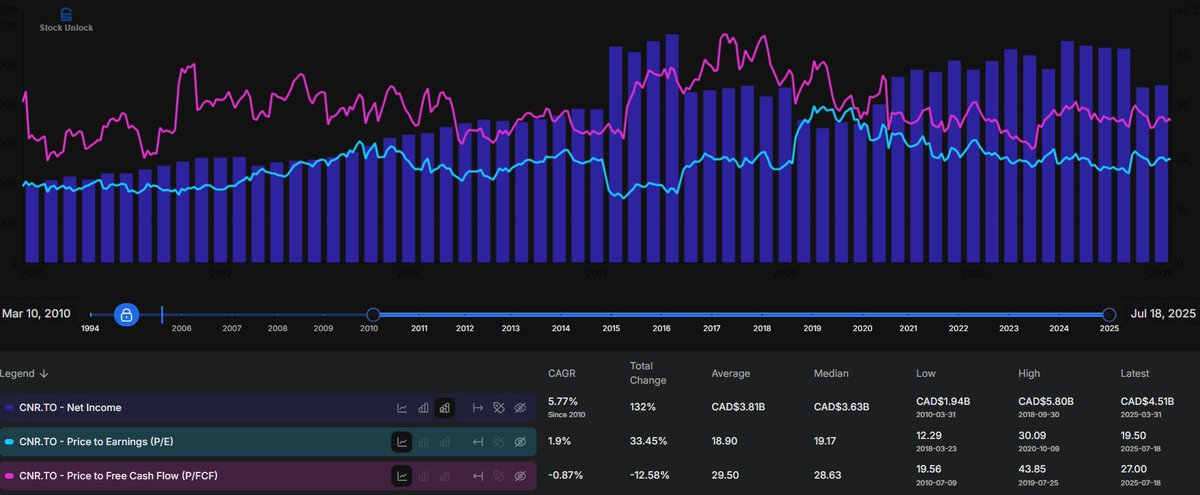The width and height of the screenshot is (1200, 495).
Task: Select bar chart icon for Price to Earnings
Action: (x=423, y=442)
